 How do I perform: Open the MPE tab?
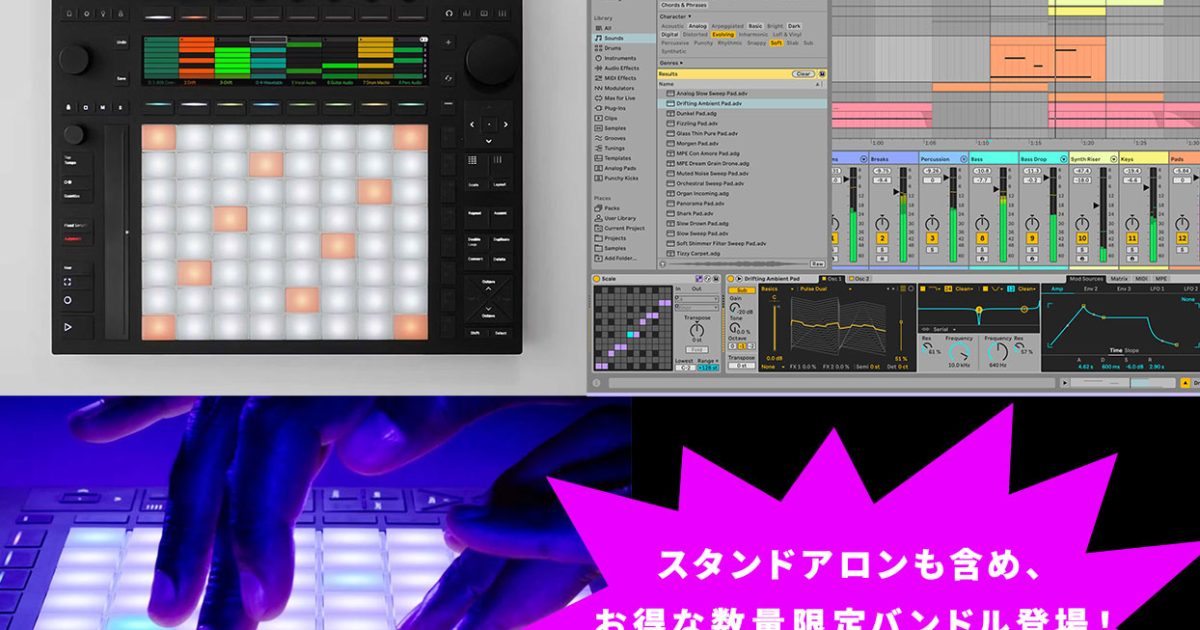coord(1161,278)
